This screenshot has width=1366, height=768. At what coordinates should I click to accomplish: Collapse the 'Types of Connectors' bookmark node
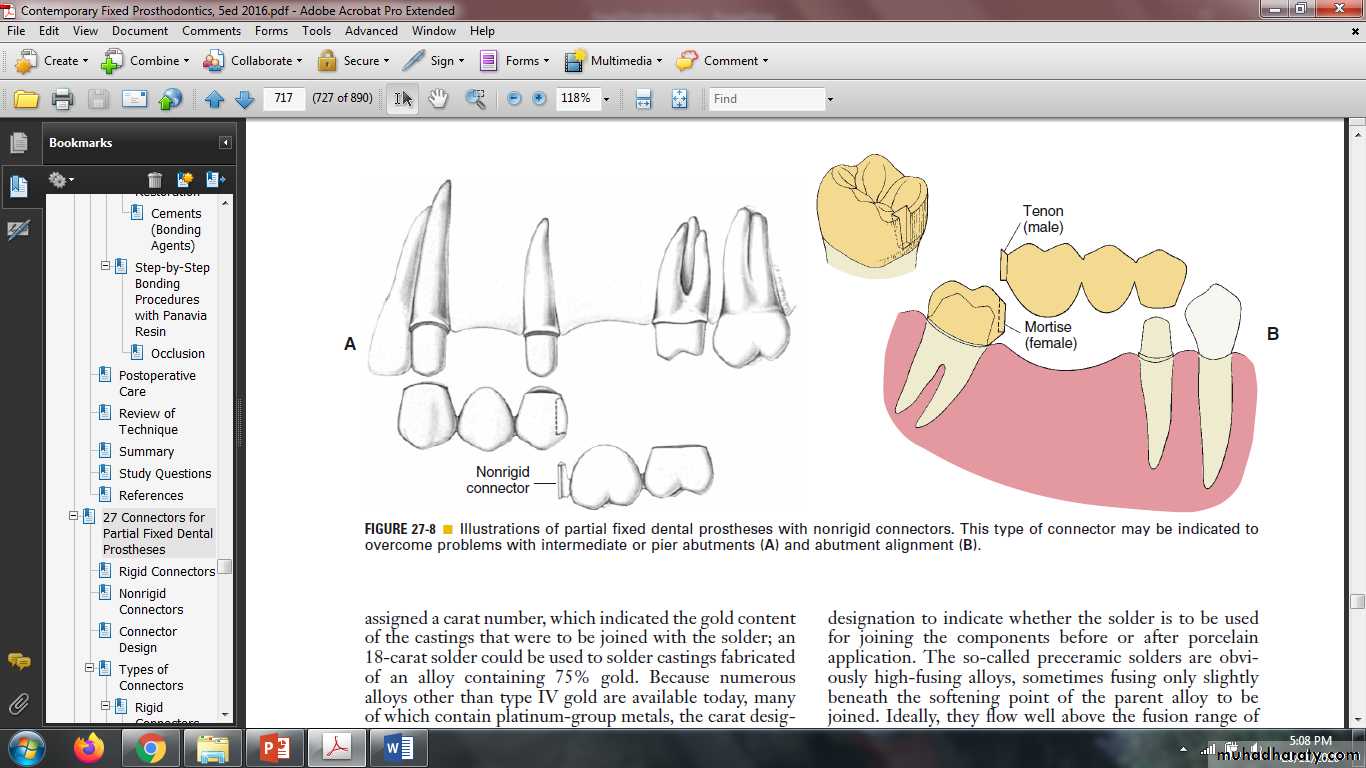tap(89, 670)
